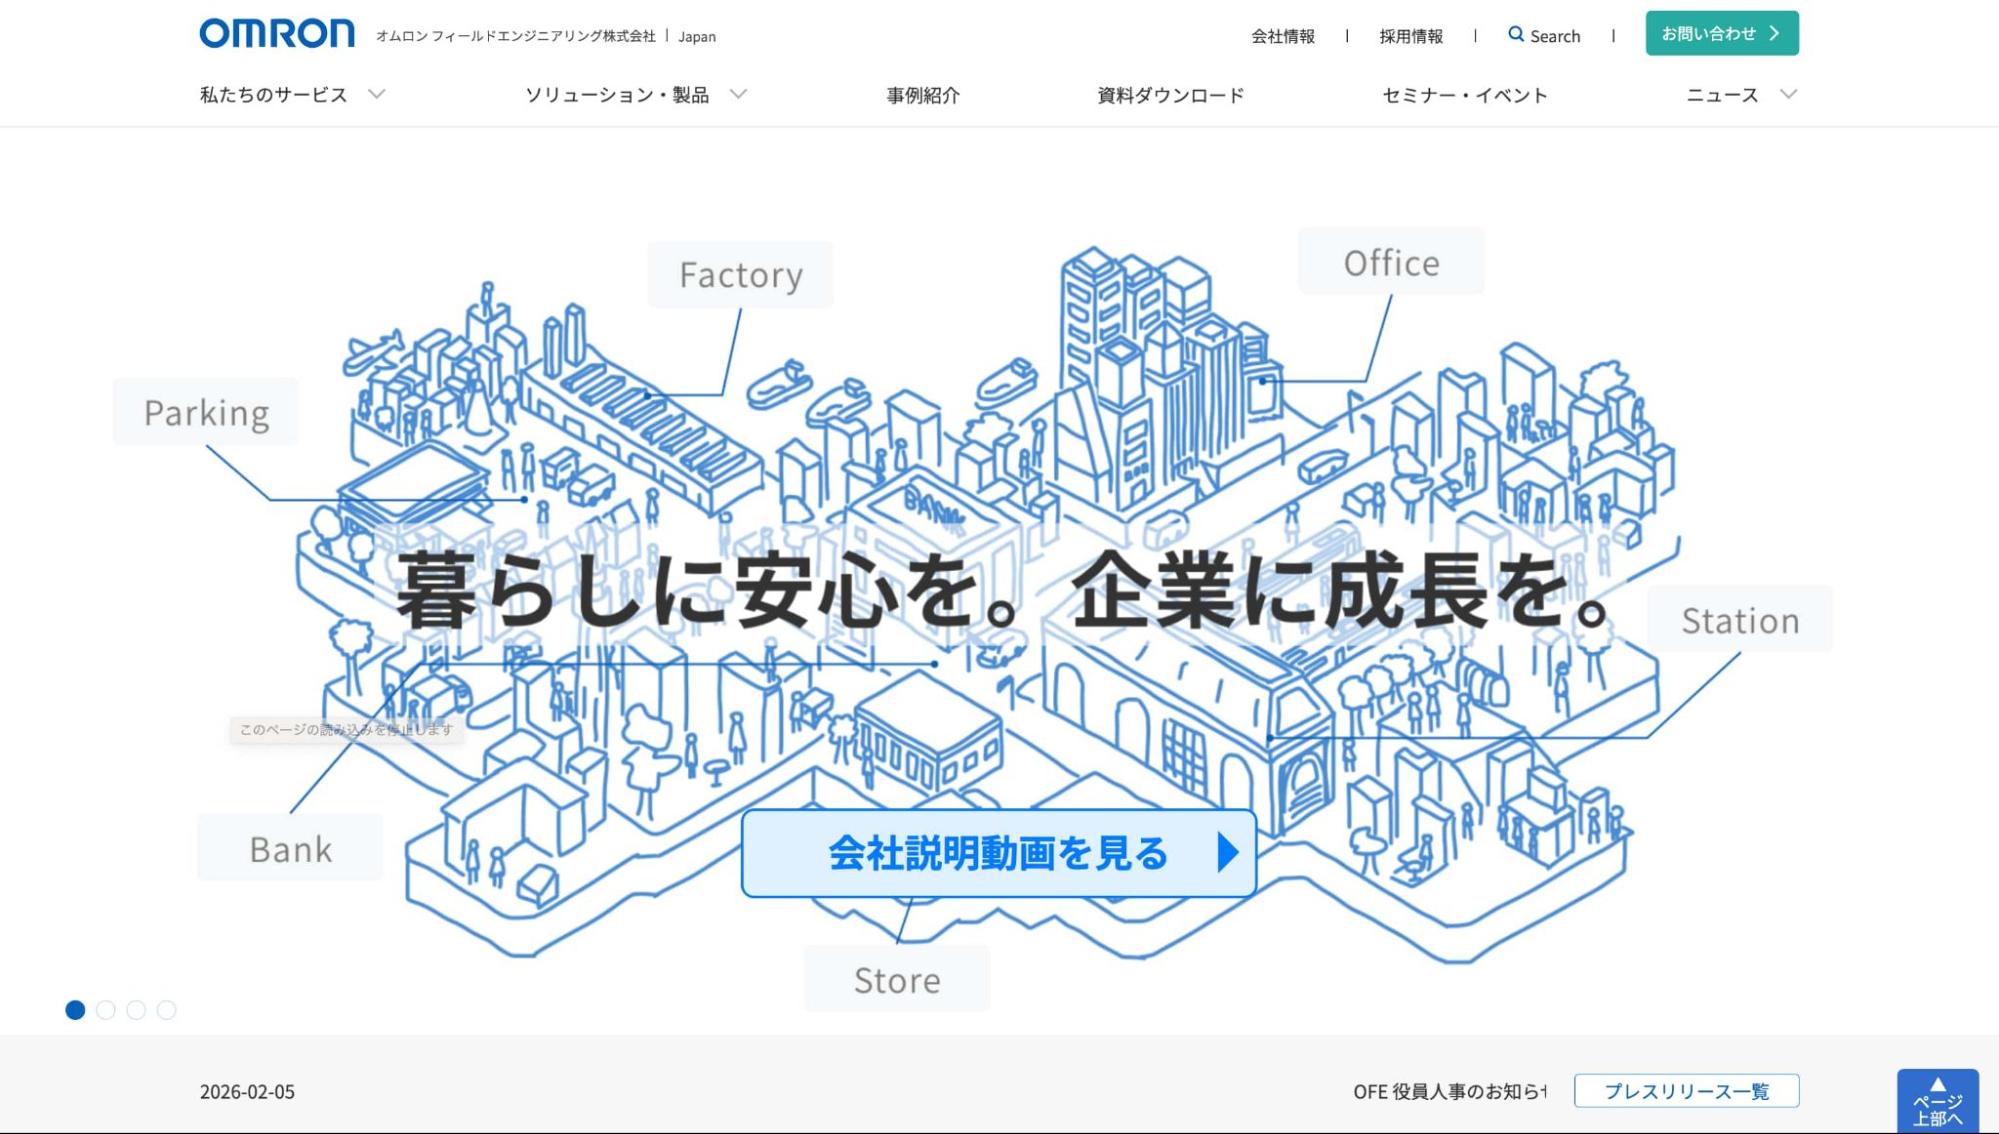Expand the ソリューション・製品 dropdown chevron
The width and height of the screenshot is (1999, 1134).
(x=738, y=94)
